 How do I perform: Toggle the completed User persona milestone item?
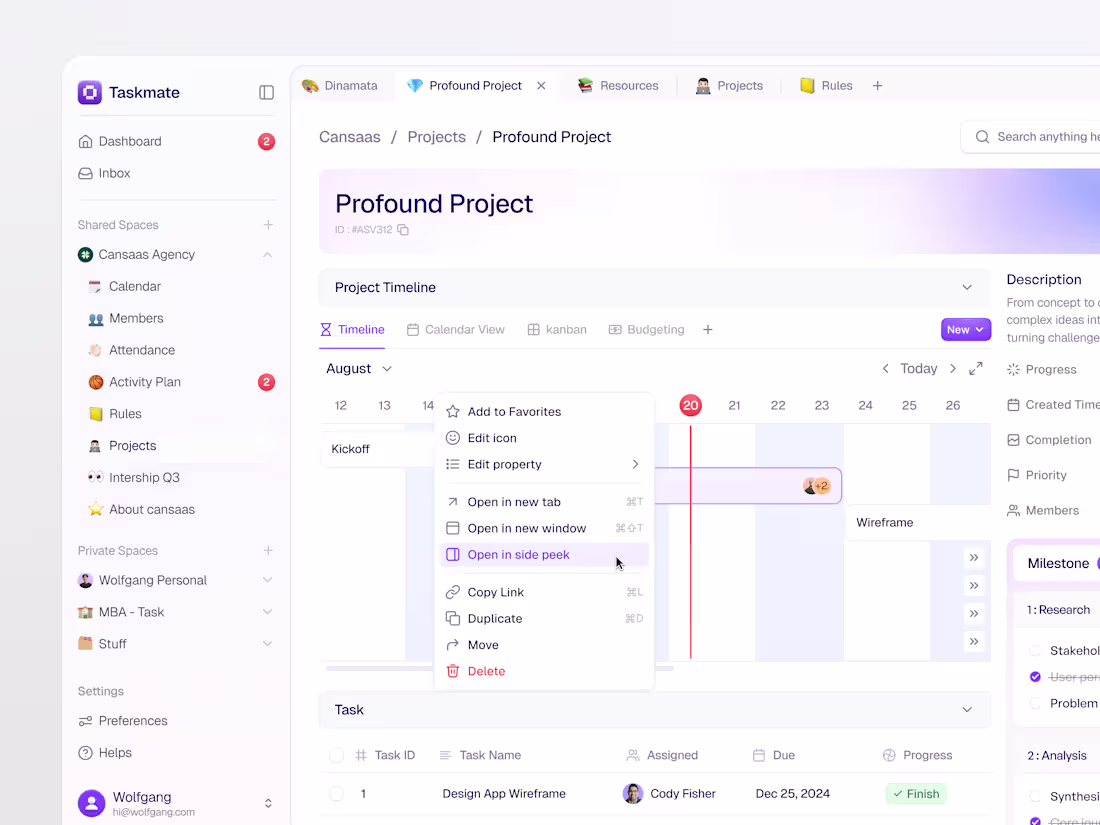pos(1034,677)
